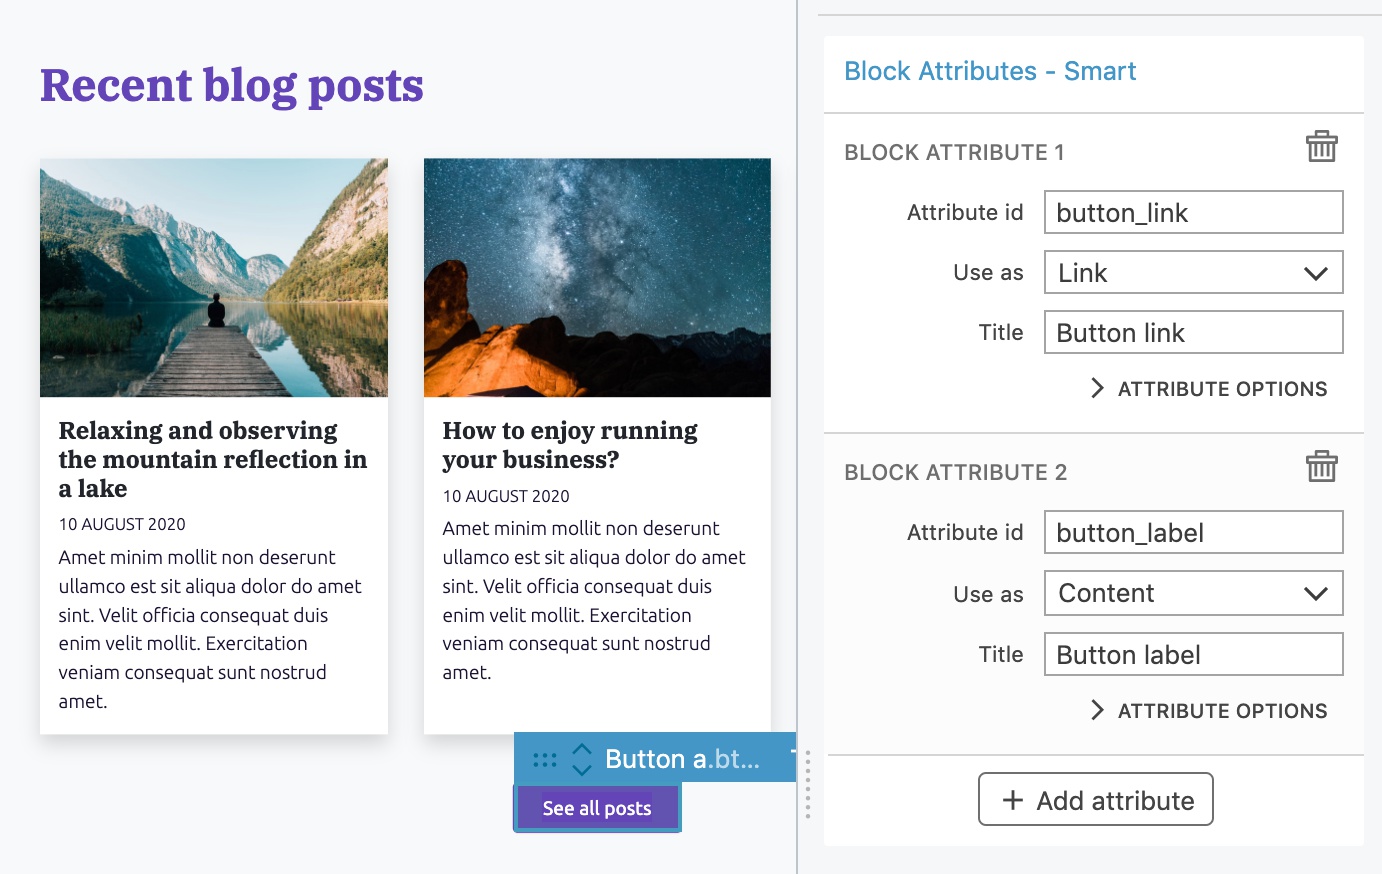Delete Block Attribute 2 with trash icon
Viewport: 1382px width, 874px height.
click(x=1321, y=467)
